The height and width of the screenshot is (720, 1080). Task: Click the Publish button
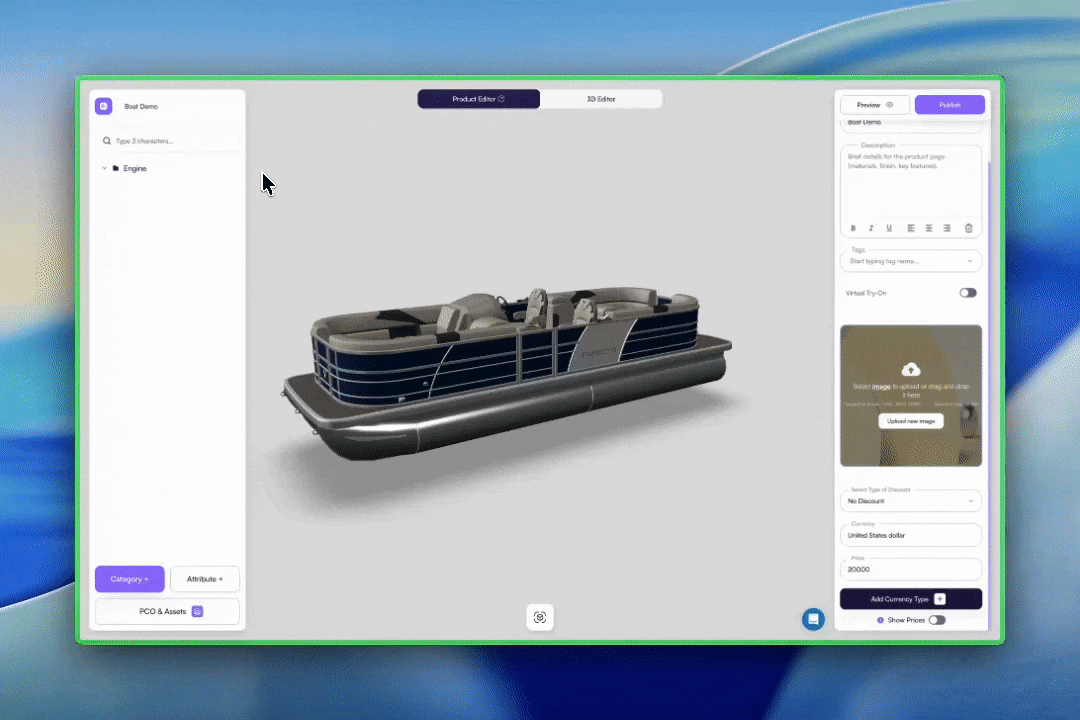(949, 105)
